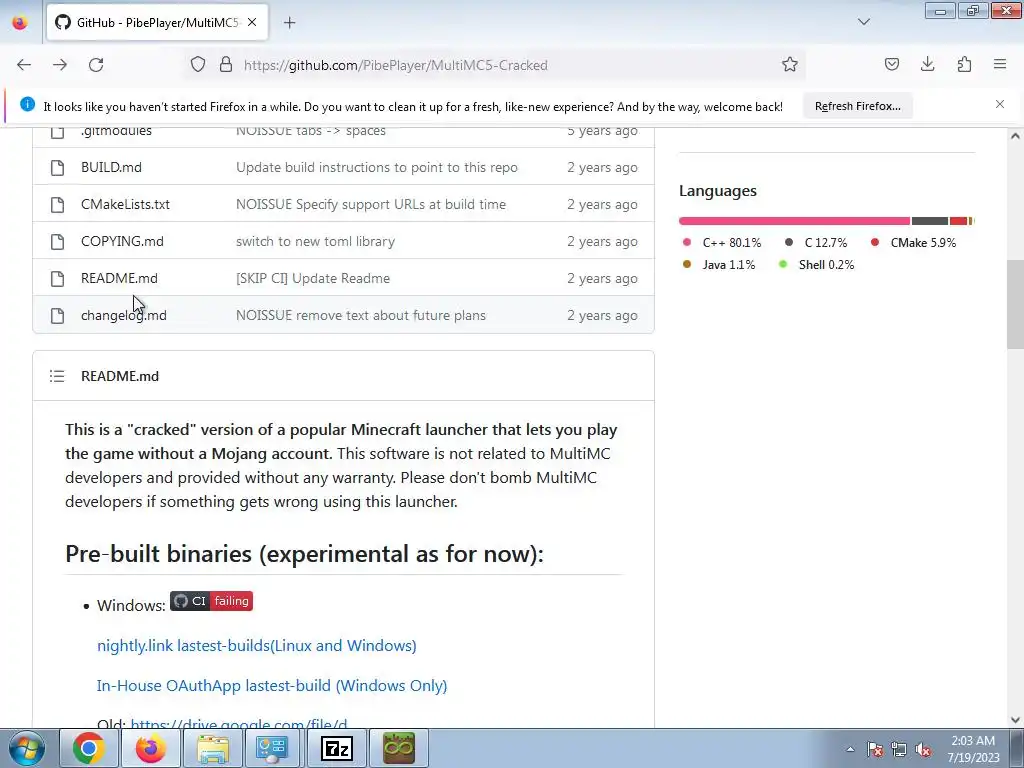This screenshot has width=1024, height=768.
Task: Open the README outline list icon
Action: click(x=57, y=376)
